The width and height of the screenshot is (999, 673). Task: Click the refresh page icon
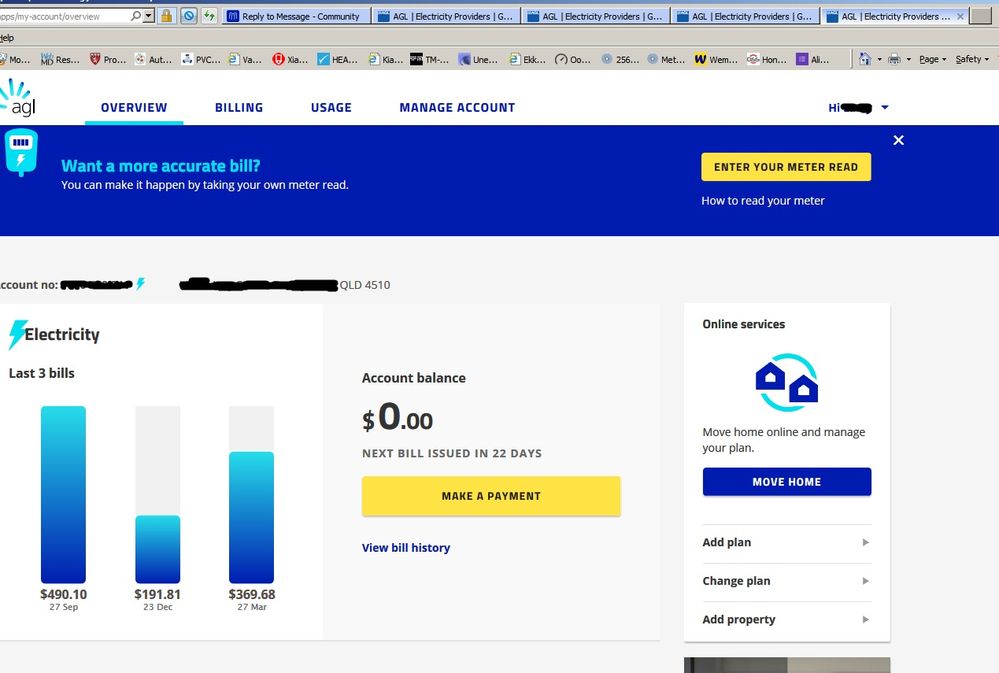click(x=209, y=16)
